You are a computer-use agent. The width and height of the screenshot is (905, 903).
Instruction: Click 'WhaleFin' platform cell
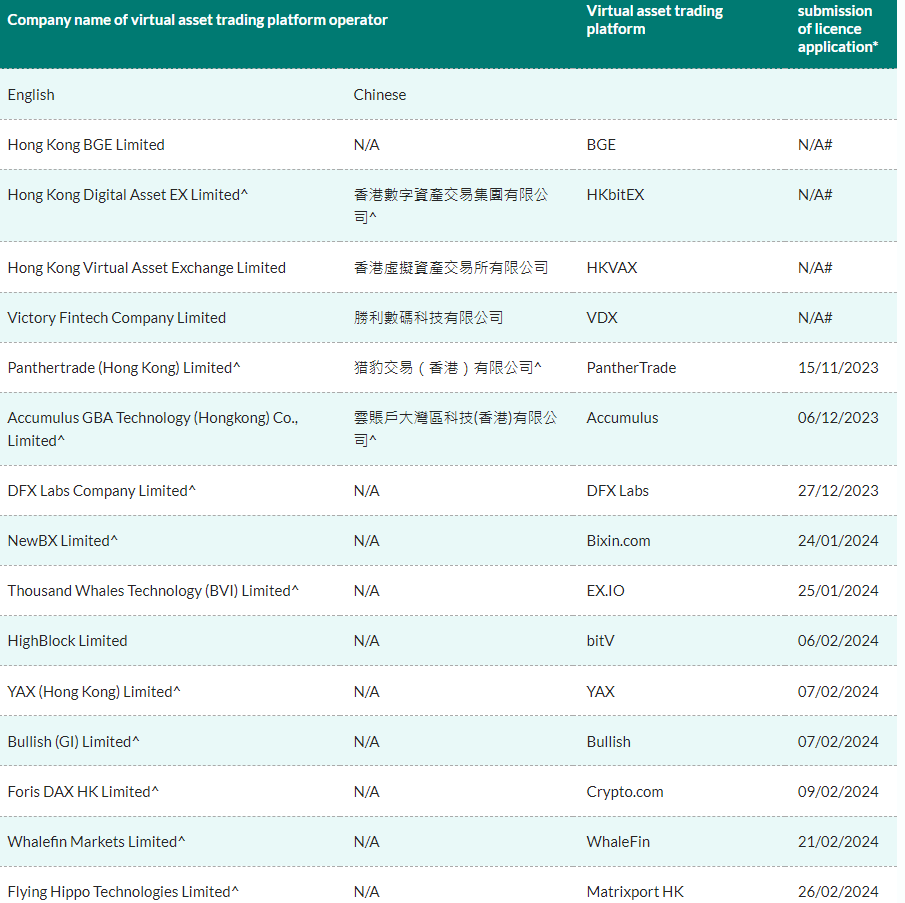tap(618, 842)
